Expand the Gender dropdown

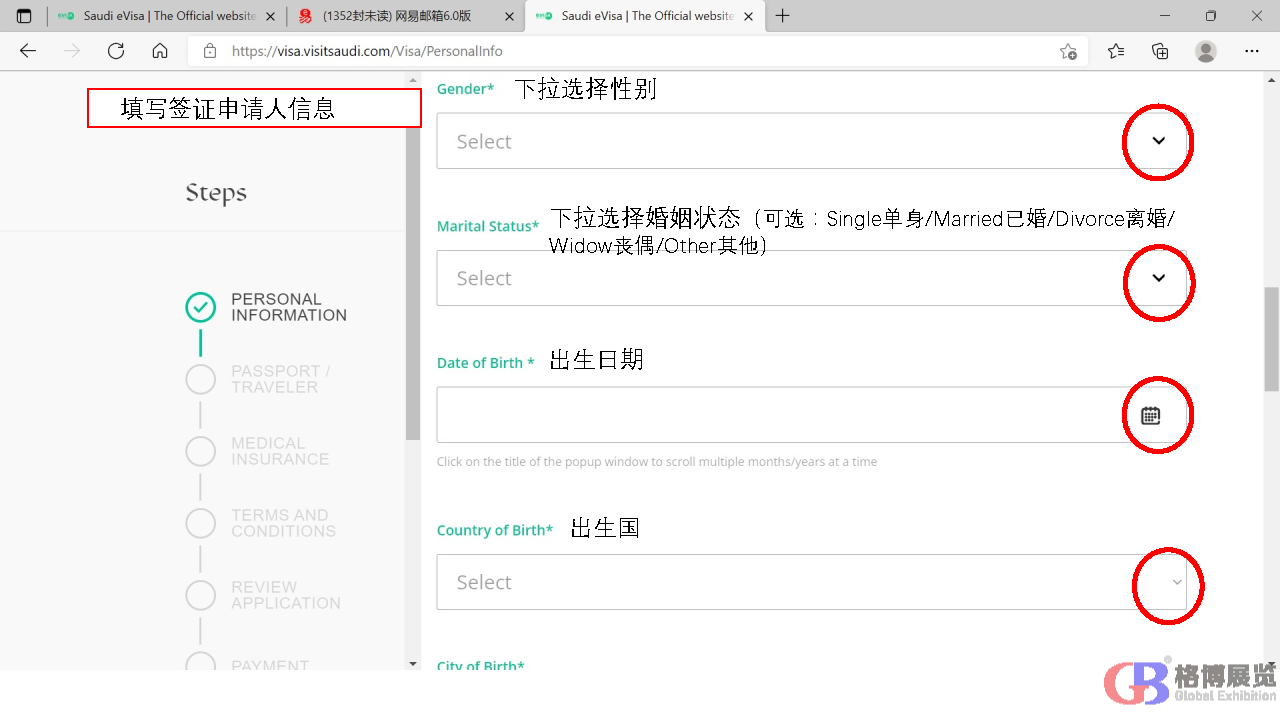point(1158,141)
